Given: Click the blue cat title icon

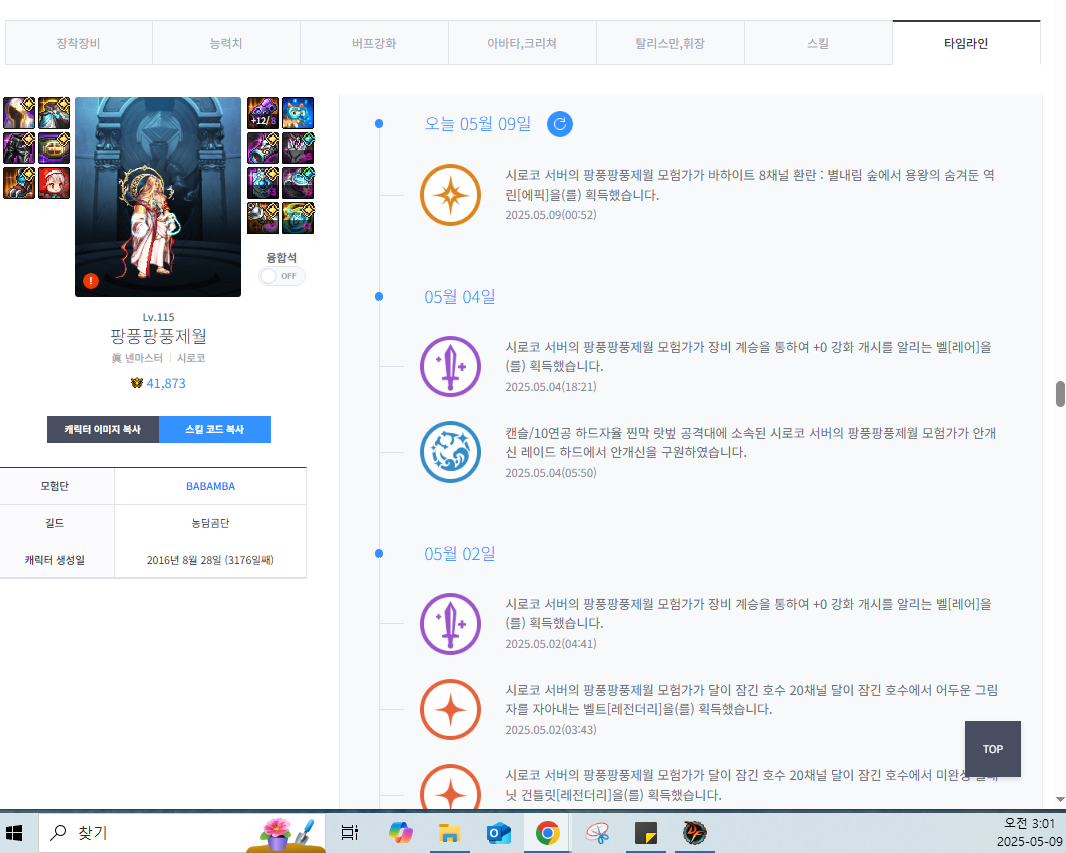Looking at the screenshot, I should 298,113.
